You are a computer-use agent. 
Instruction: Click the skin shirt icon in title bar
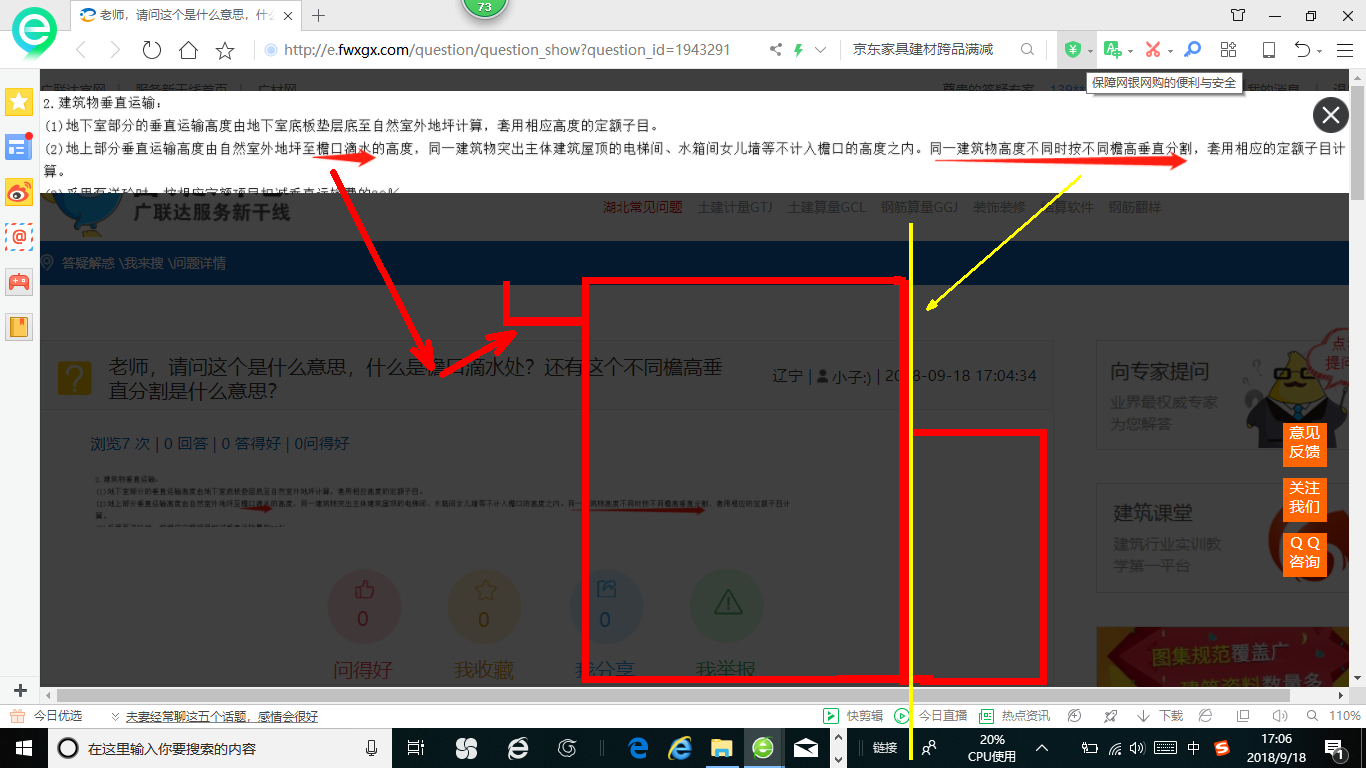coord(1238,15)
